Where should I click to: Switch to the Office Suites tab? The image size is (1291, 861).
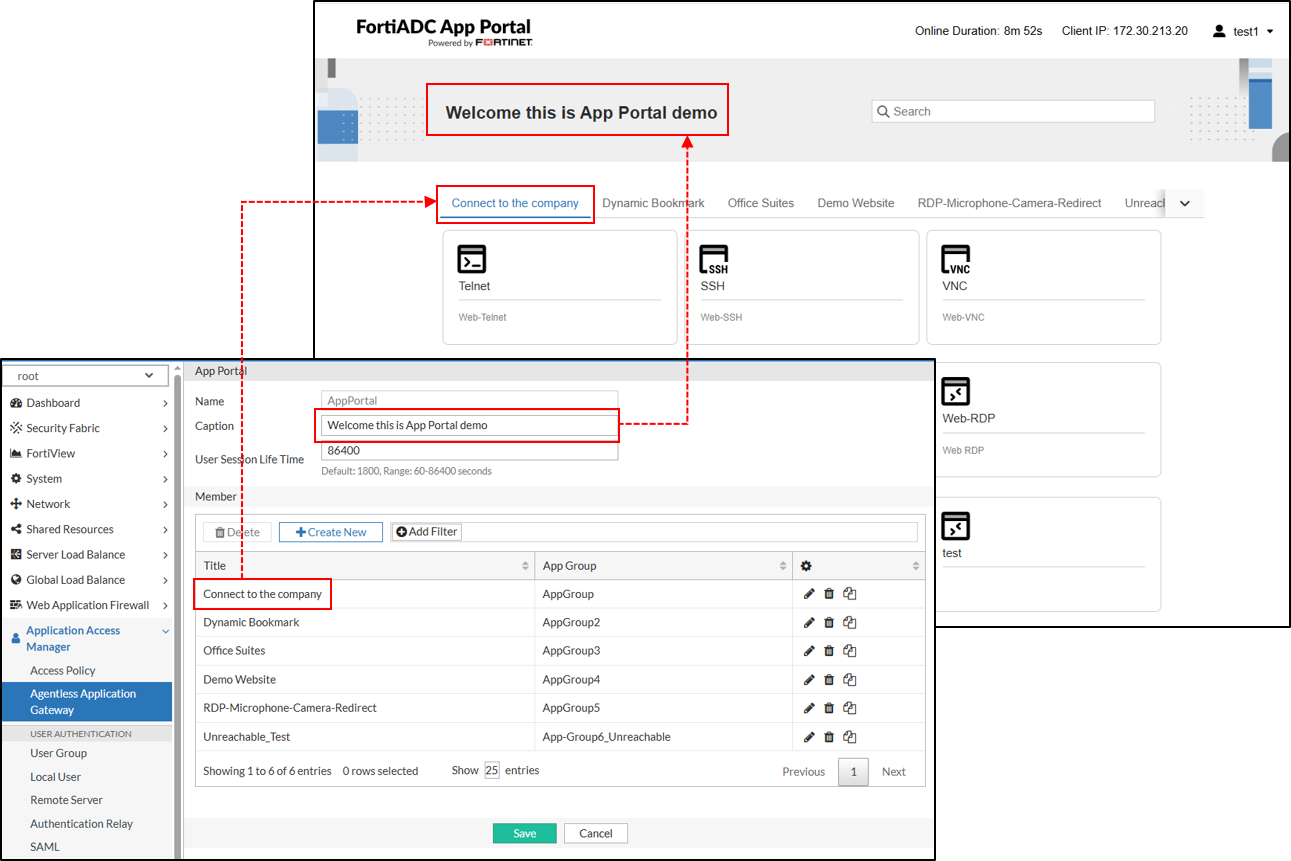click(760, 203)
